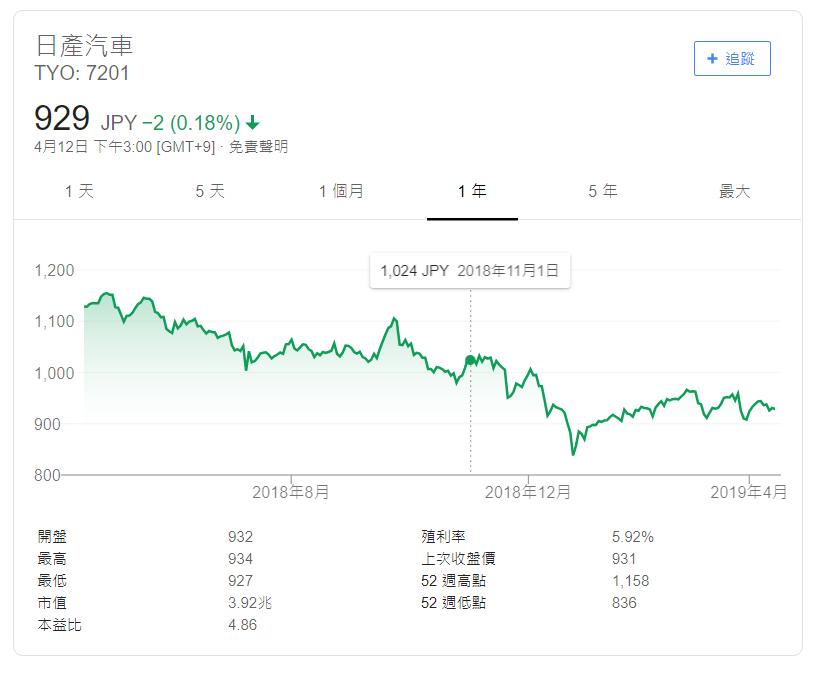Click the green down arrow price indicator
Image resolution: width=832 pixels, height=682 pixels.
[253, 123]
